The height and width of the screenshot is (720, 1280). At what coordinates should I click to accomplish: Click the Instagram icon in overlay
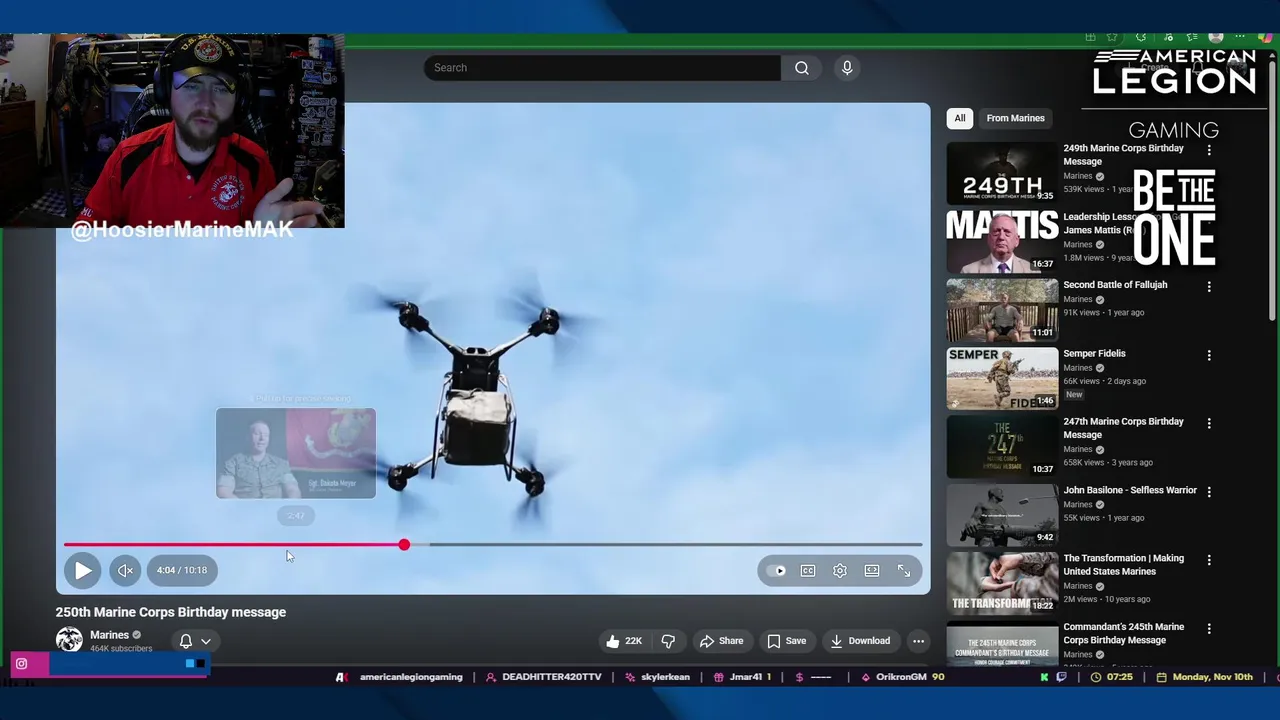tap(21, 664)
